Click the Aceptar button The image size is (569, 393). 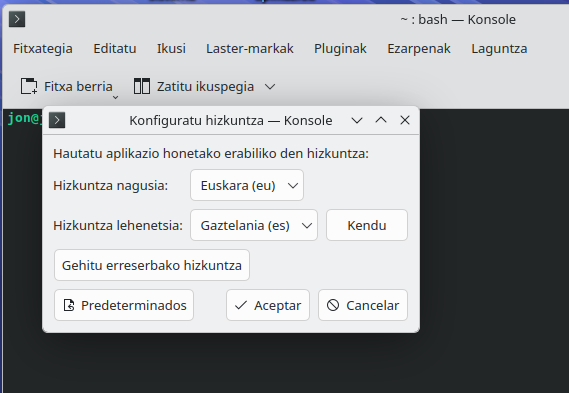268,305
